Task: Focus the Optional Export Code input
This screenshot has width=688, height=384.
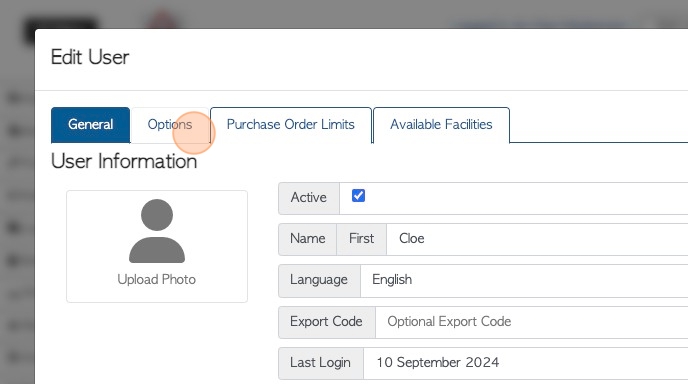Action: [x=531, y=322]
